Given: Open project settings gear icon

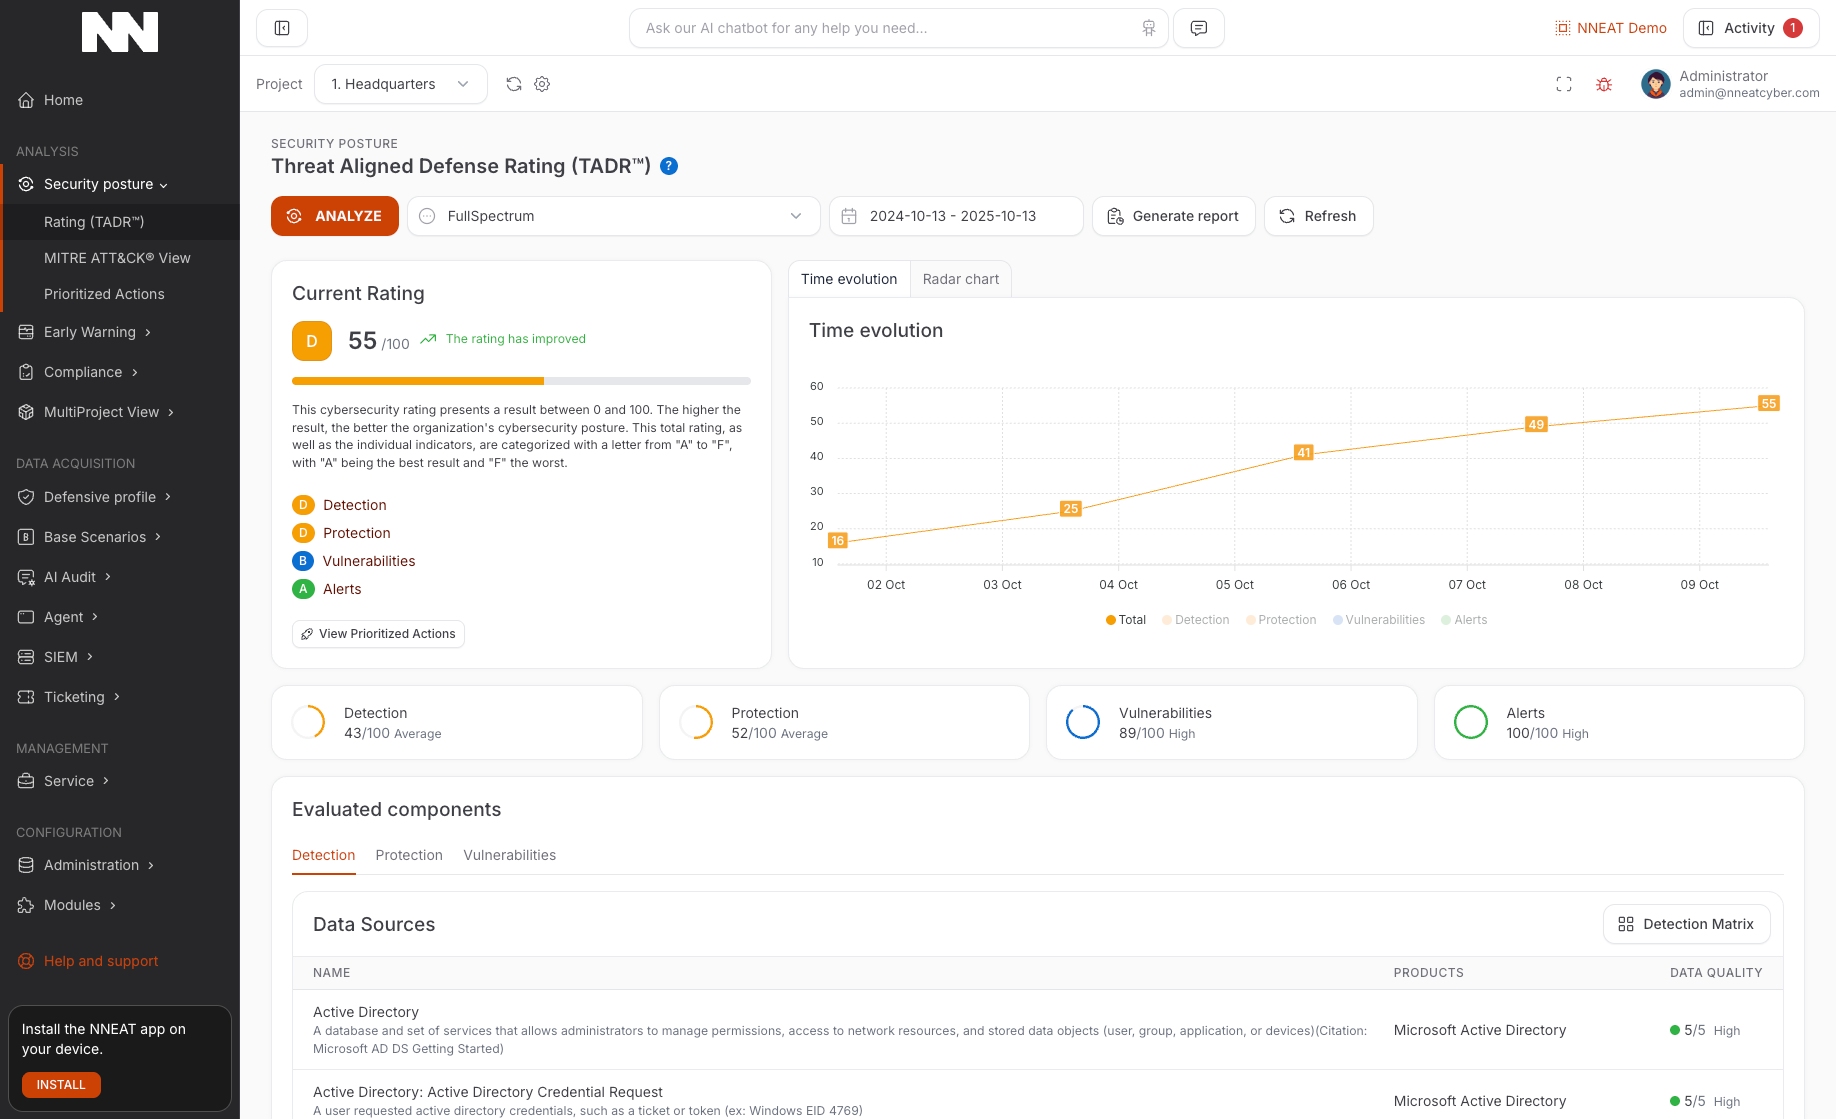Looking at the screenshot, I should (x=542, y=84).
